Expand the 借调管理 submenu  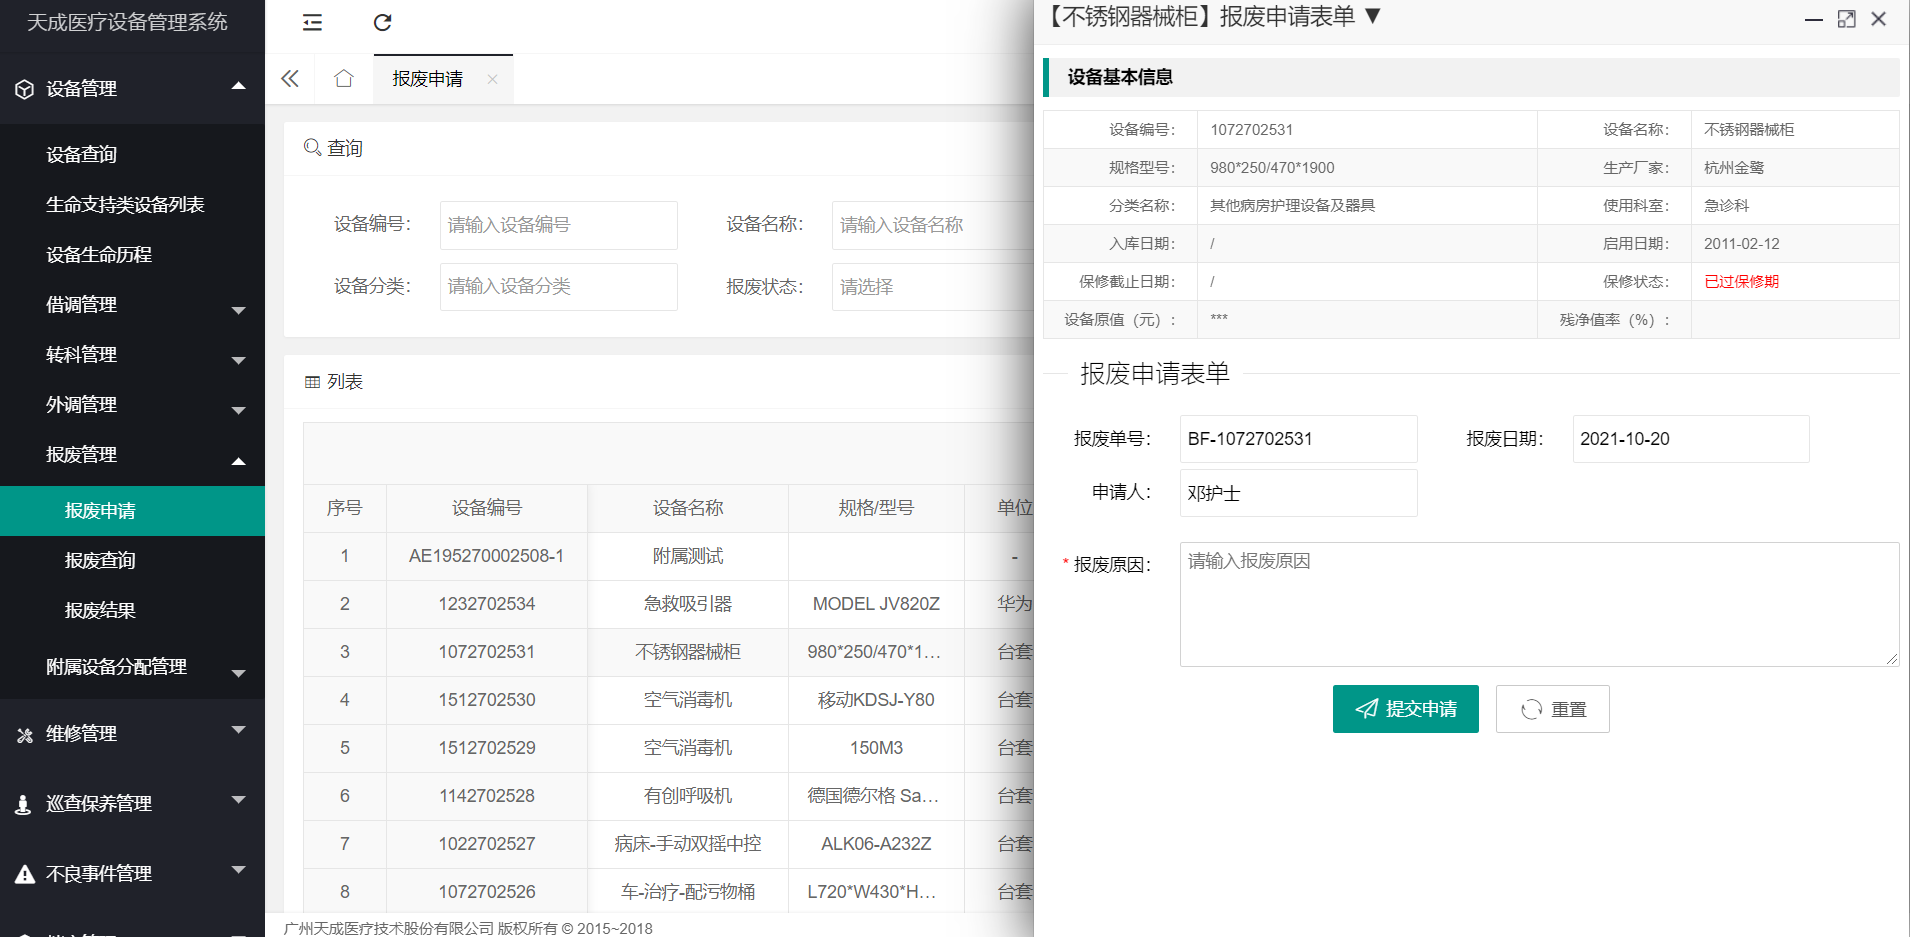[238, 310]
